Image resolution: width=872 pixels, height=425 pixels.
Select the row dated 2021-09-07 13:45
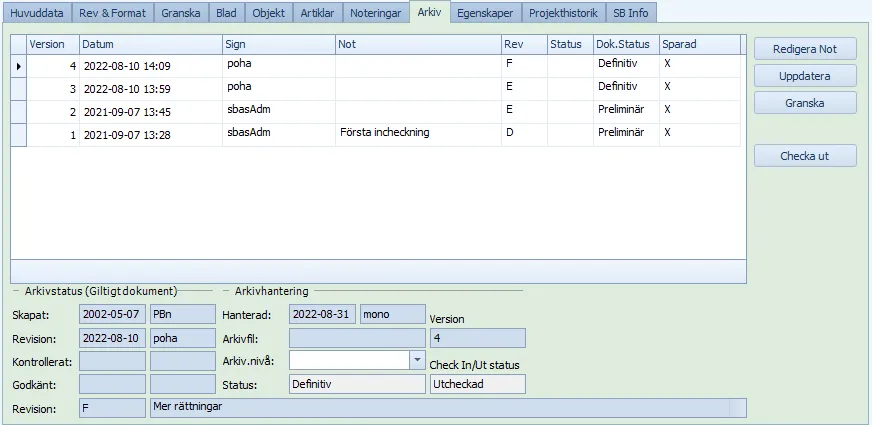click(376, 112)
